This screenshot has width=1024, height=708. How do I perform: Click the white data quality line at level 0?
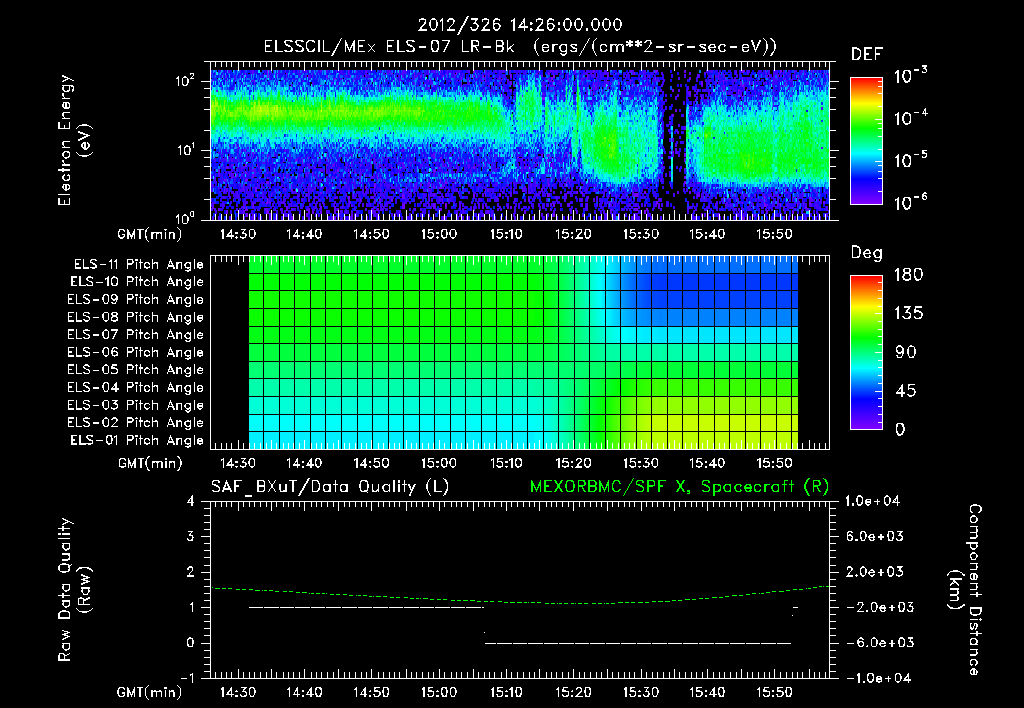(638, 643)
